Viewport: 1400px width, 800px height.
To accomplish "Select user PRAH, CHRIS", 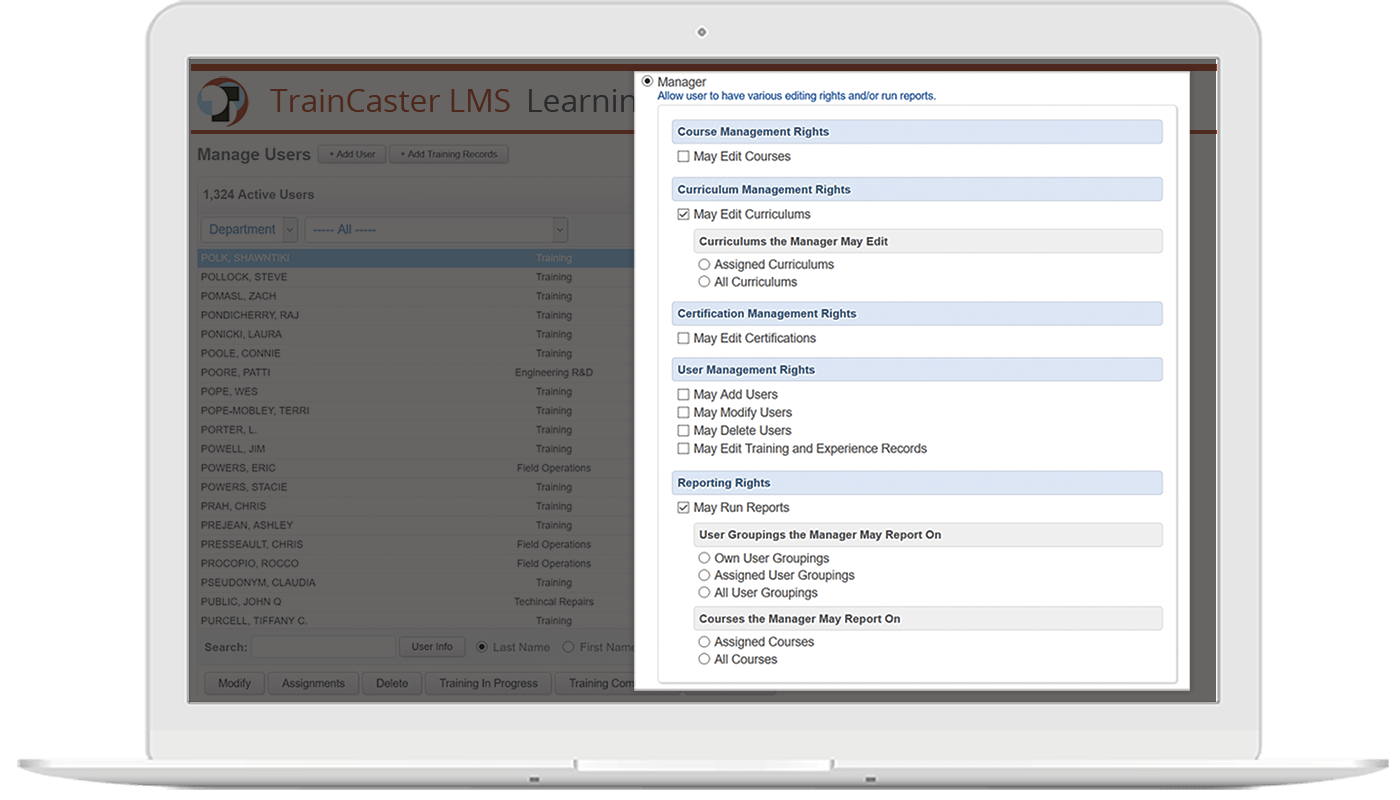I will pyautogui.click(x=416, y=506).
